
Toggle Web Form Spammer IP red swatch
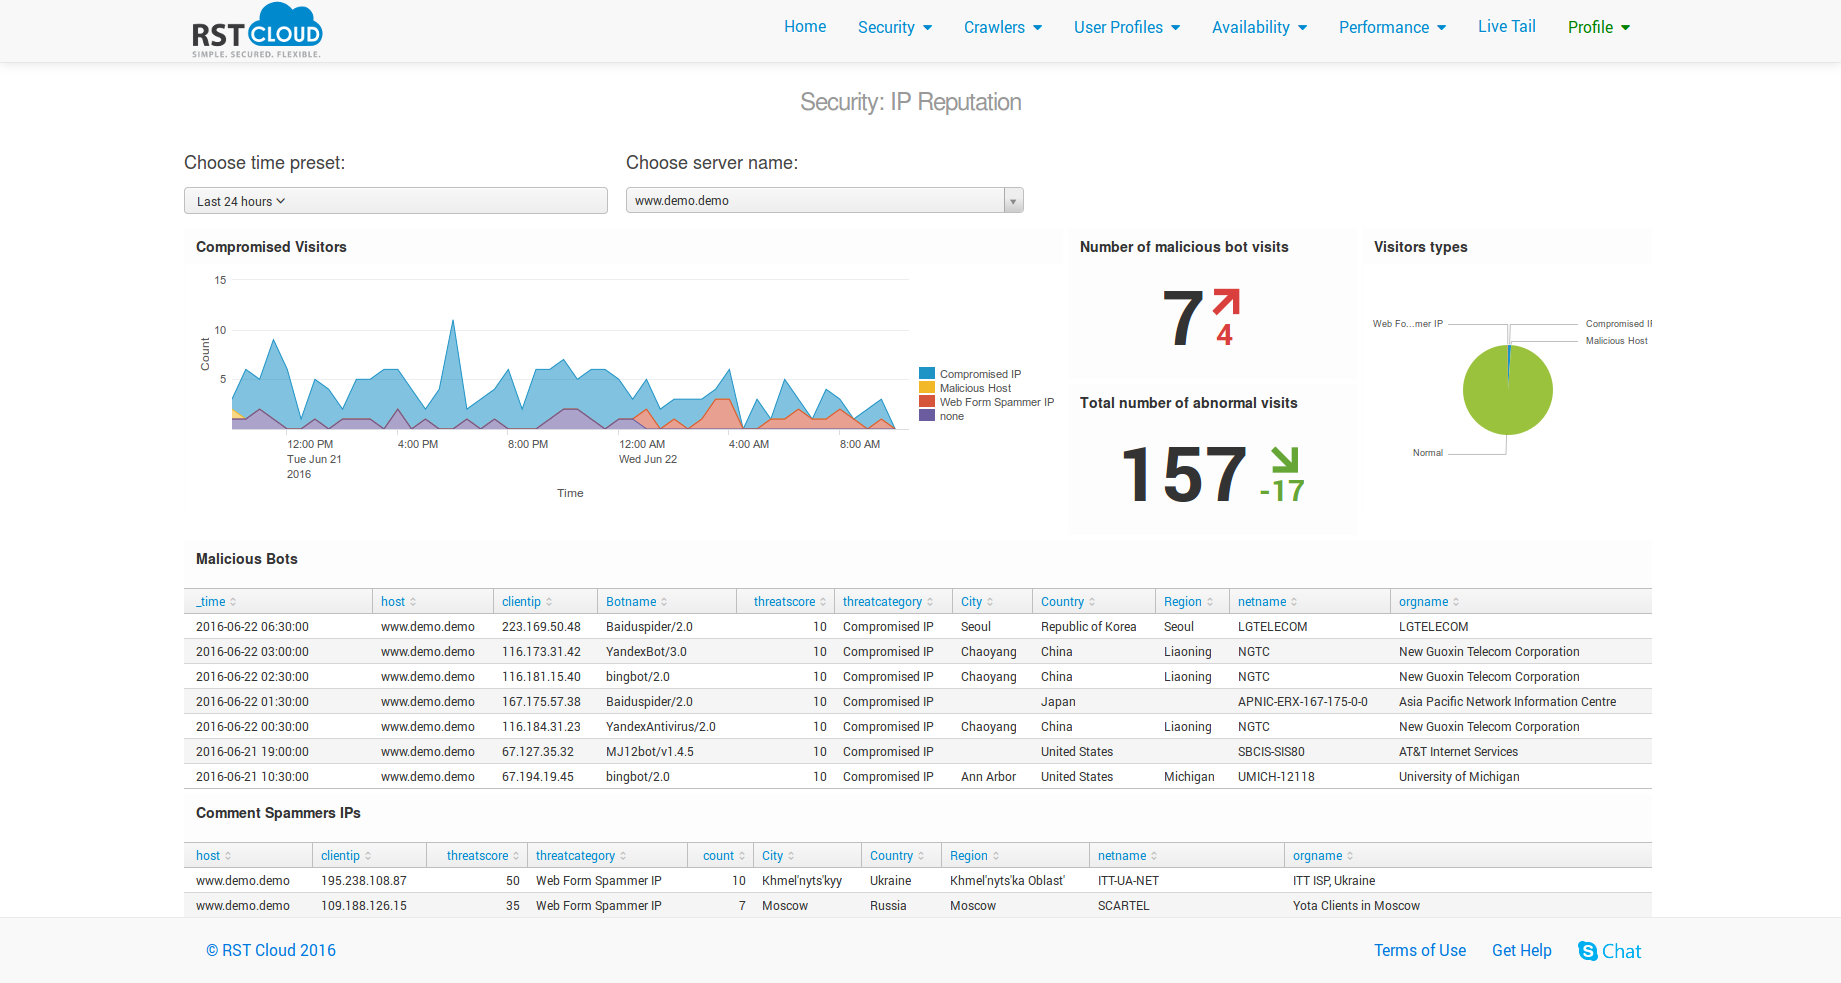927,402
